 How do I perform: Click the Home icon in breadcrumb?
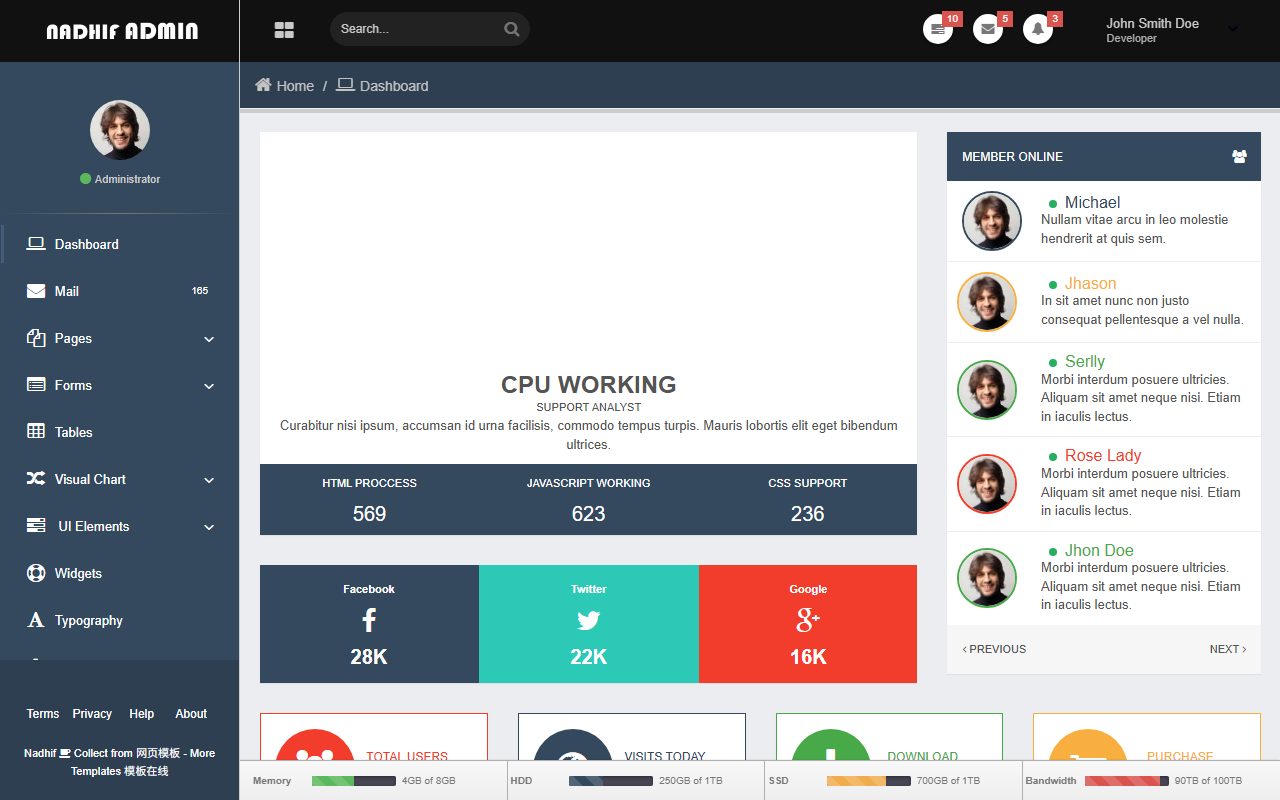(263, 85)
